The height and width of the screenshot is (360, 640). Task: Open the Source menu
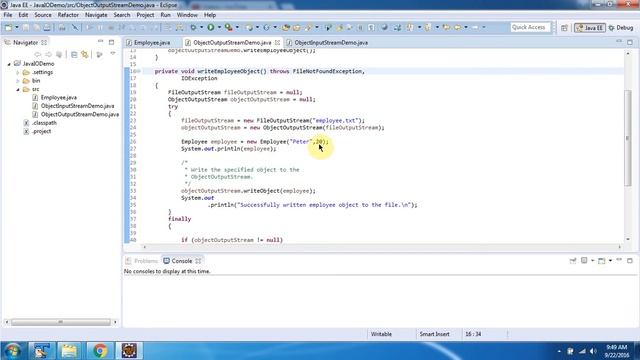click(x=43, y=15)
